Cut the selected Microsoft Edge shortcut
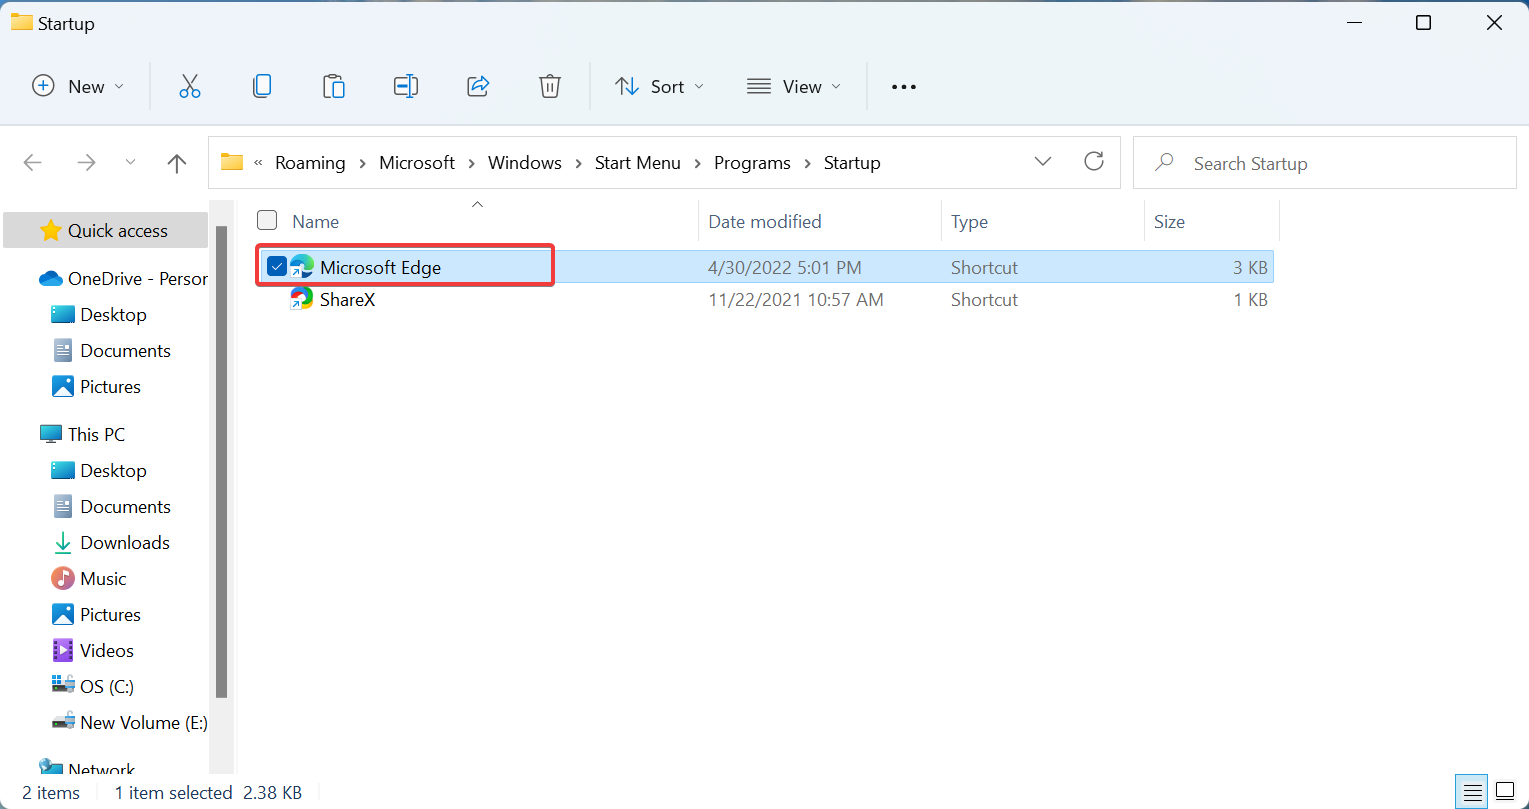Viewport: 1529px width, 809px height. pyautogui.click(x=190, y=86)
